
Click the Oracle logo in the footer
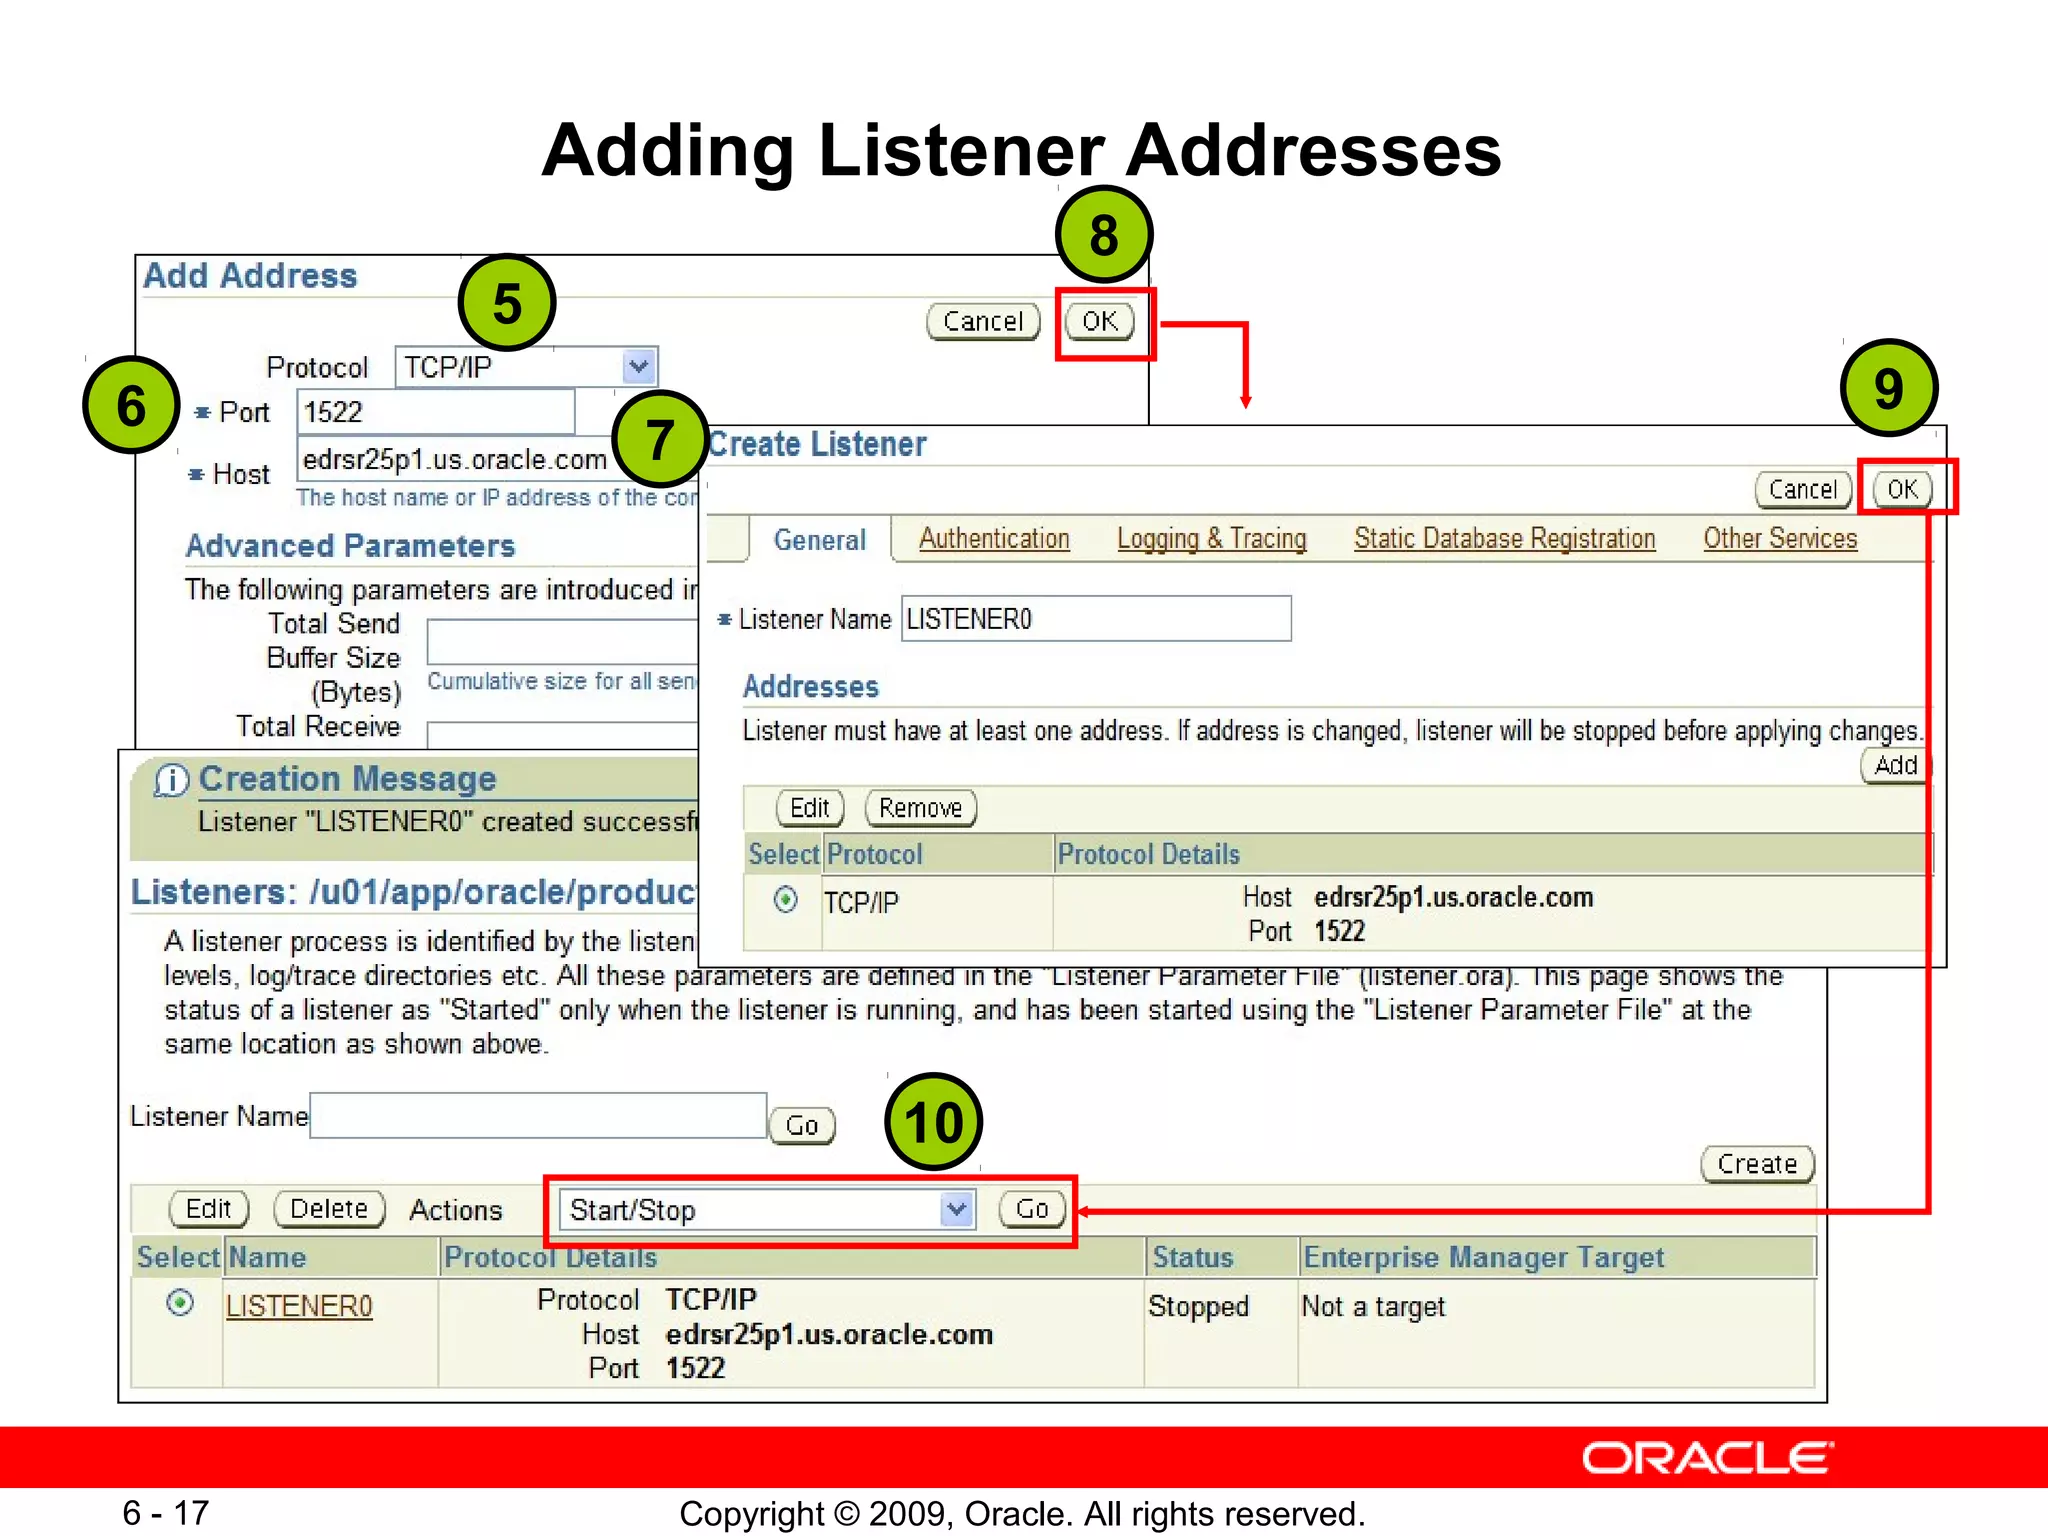1708,1458
